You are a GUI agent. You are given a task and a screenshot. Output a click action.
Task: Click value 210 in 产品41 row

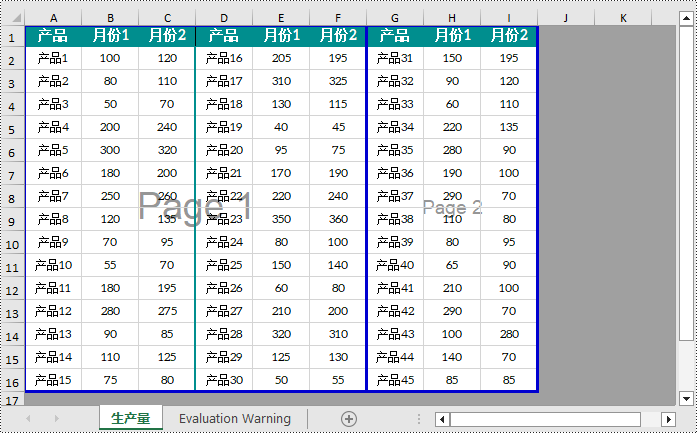pos(452,288)
